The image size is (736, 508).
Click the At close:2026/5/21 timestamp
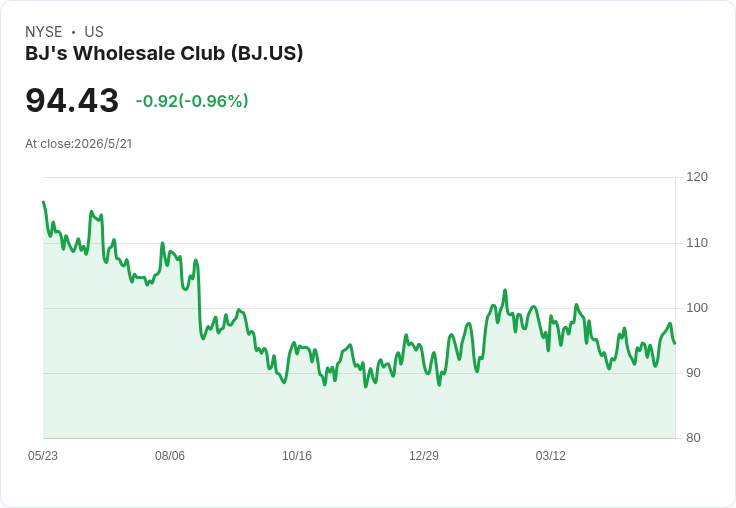78,144
